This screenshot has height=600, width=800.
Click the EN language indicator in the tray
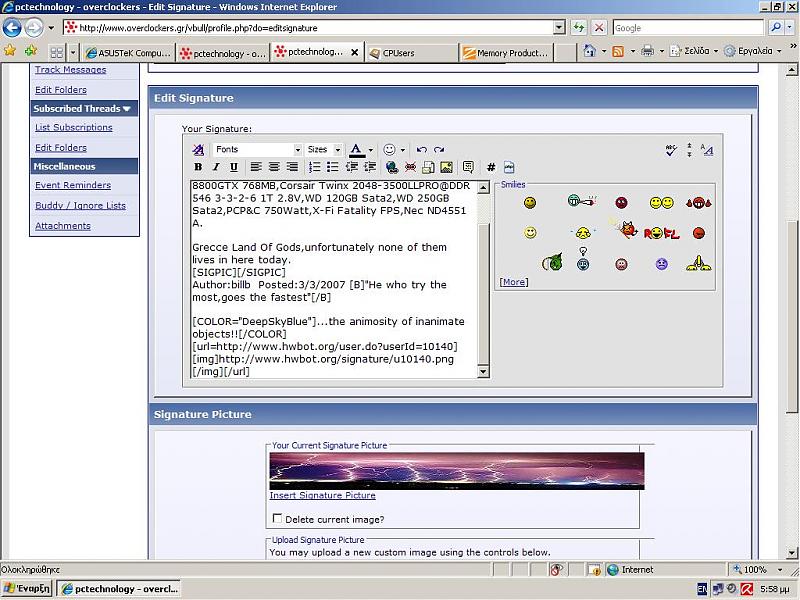coord(702,589)
